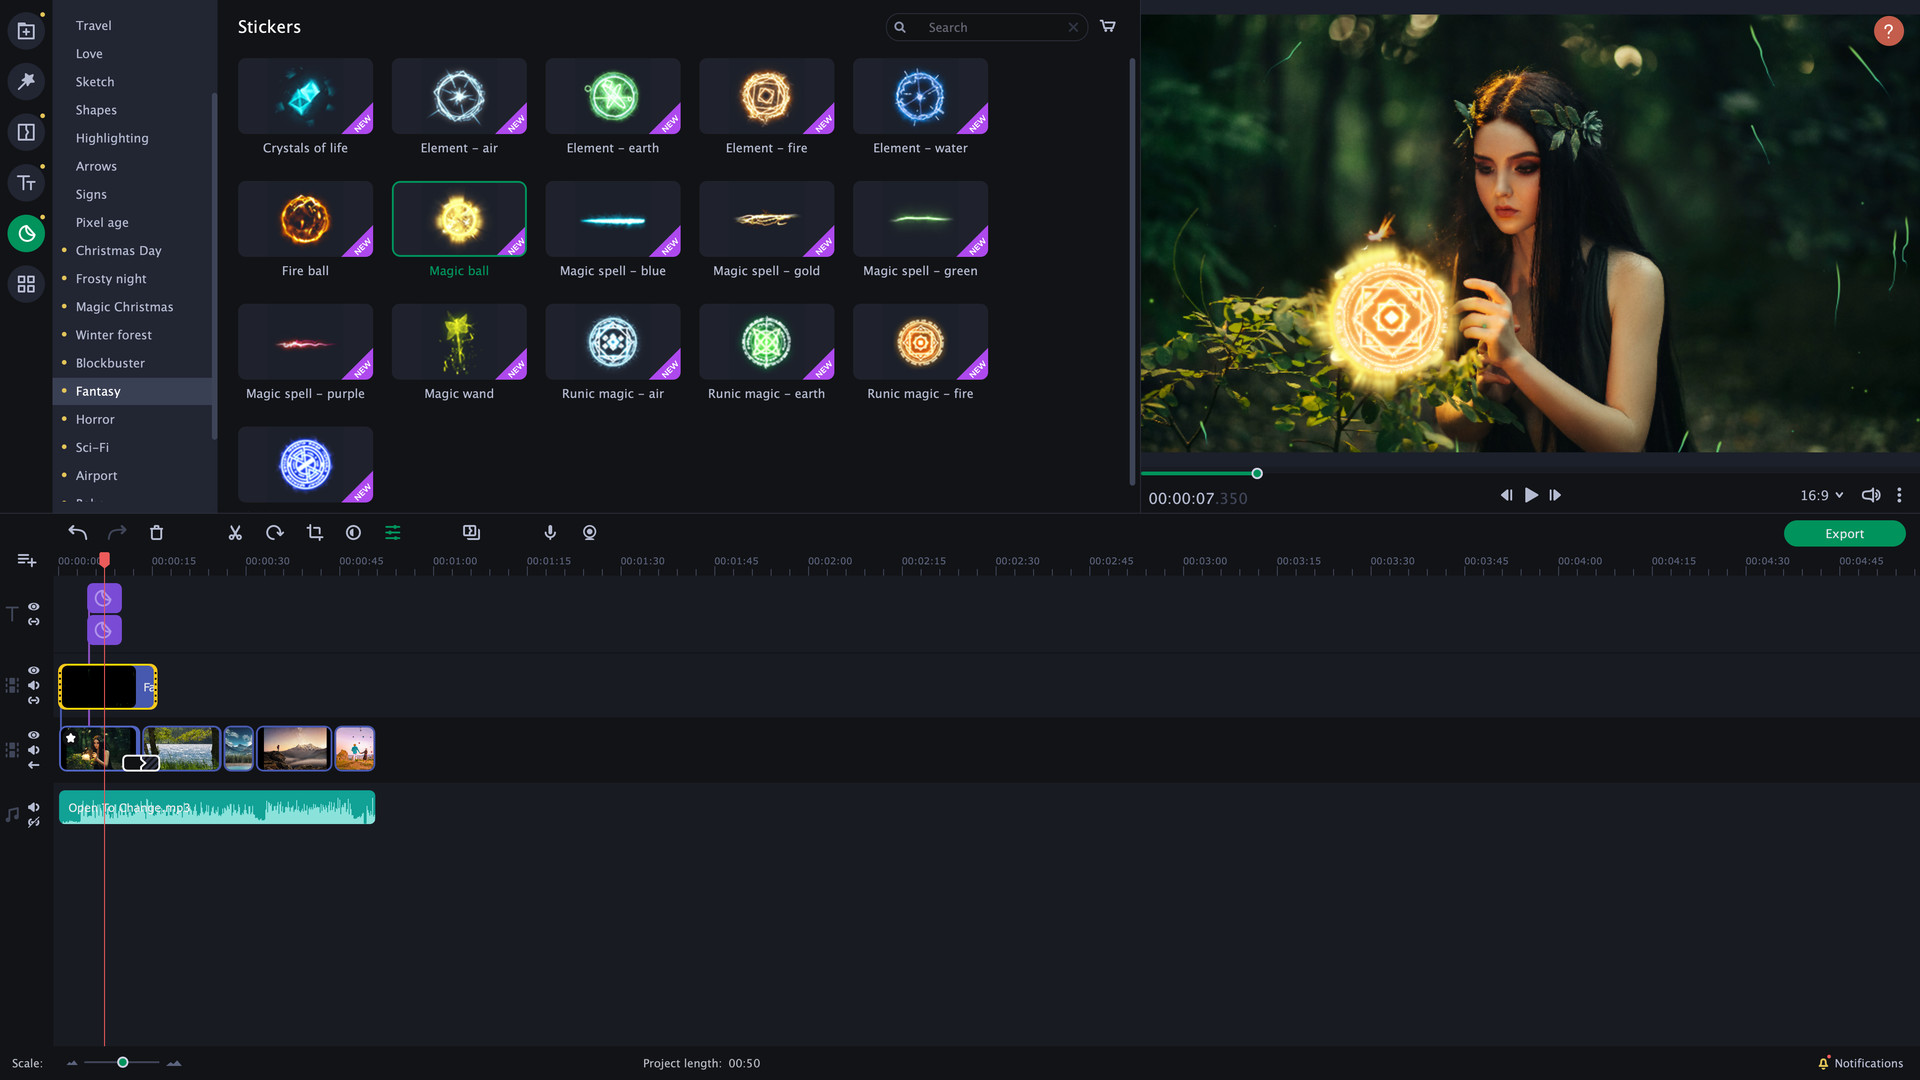Screen dimensions: 1920x1080
Task: Switch to the Horror sticker category
Action: coord(95,419)
